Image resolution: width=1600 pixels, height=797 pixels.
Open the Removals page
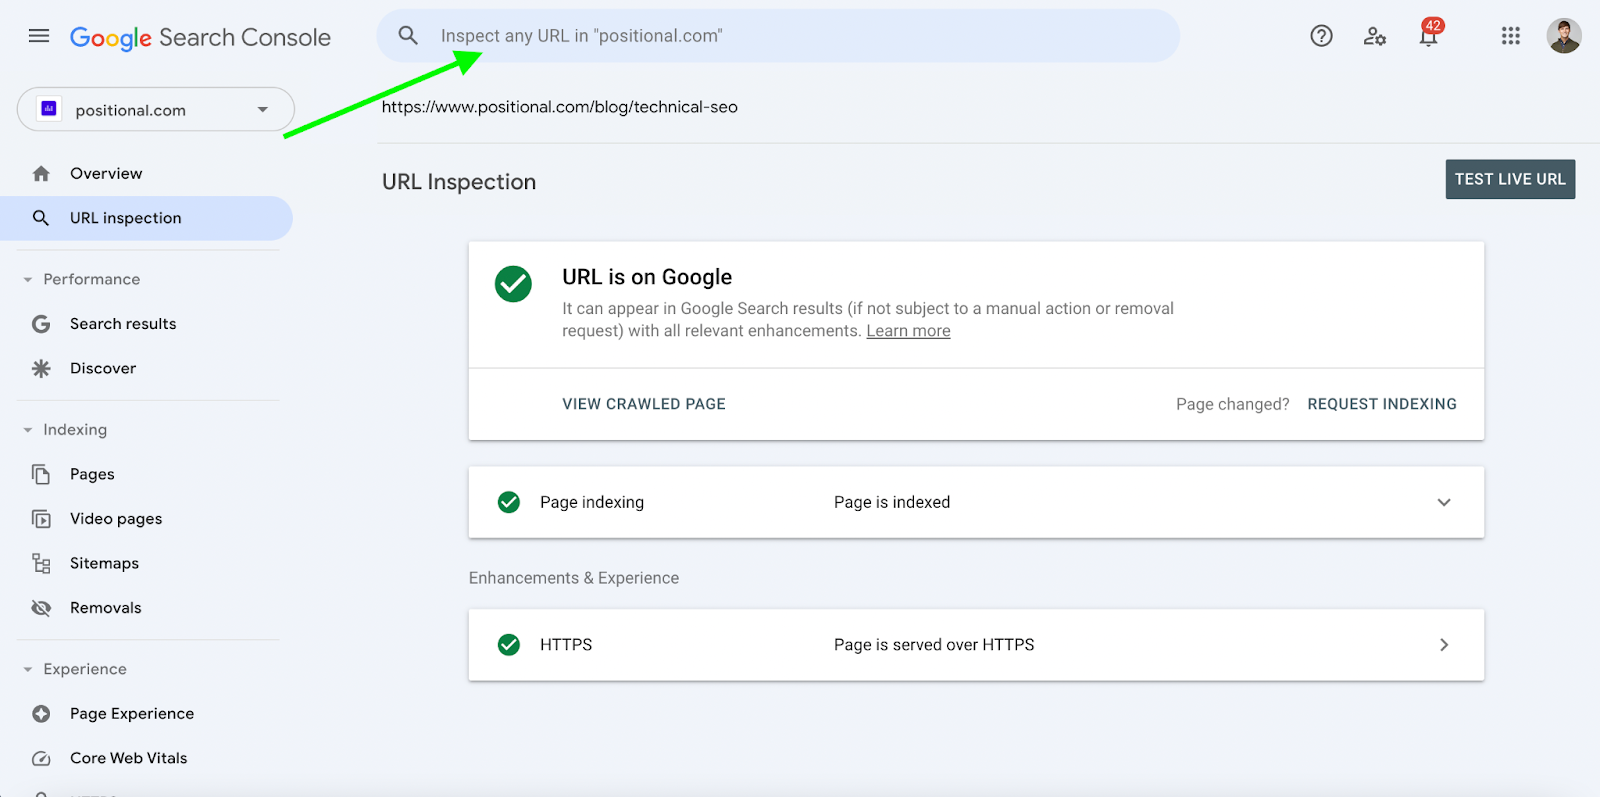(106, 608)
